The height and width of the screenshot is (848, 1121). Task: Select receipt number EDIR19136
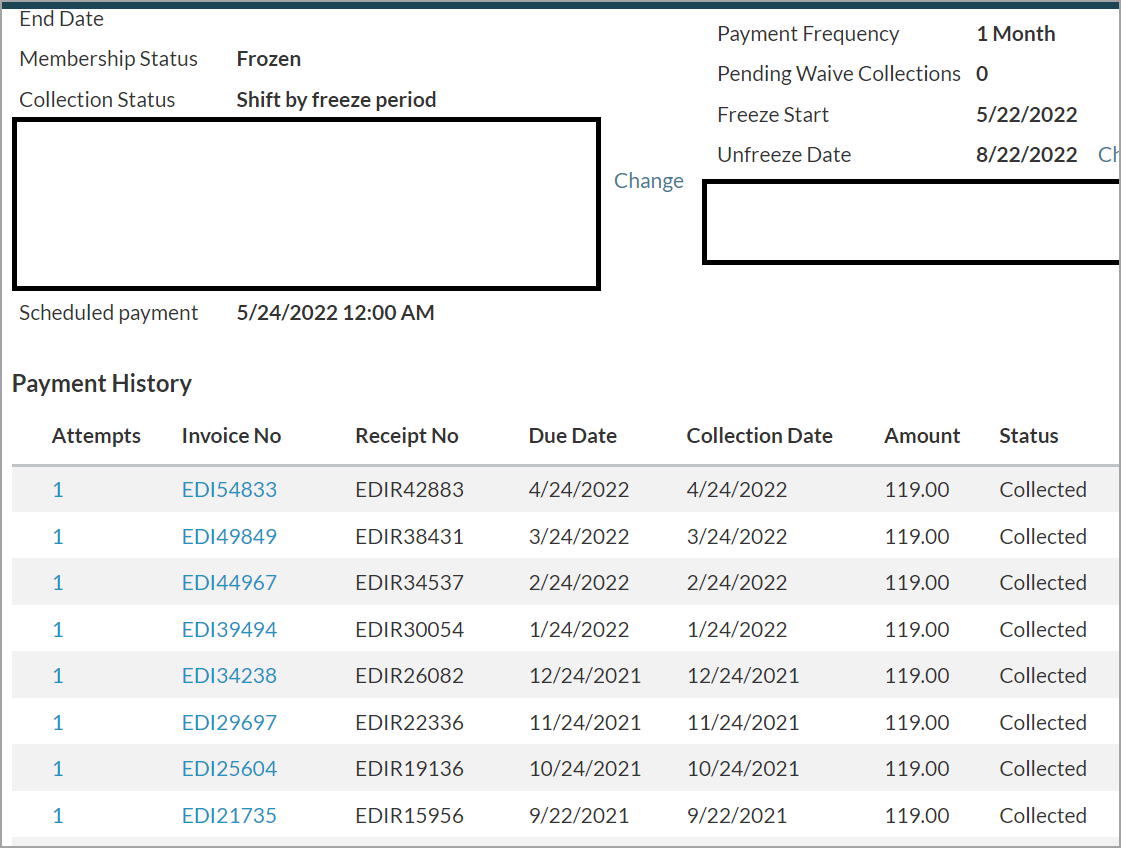[409, 769]
